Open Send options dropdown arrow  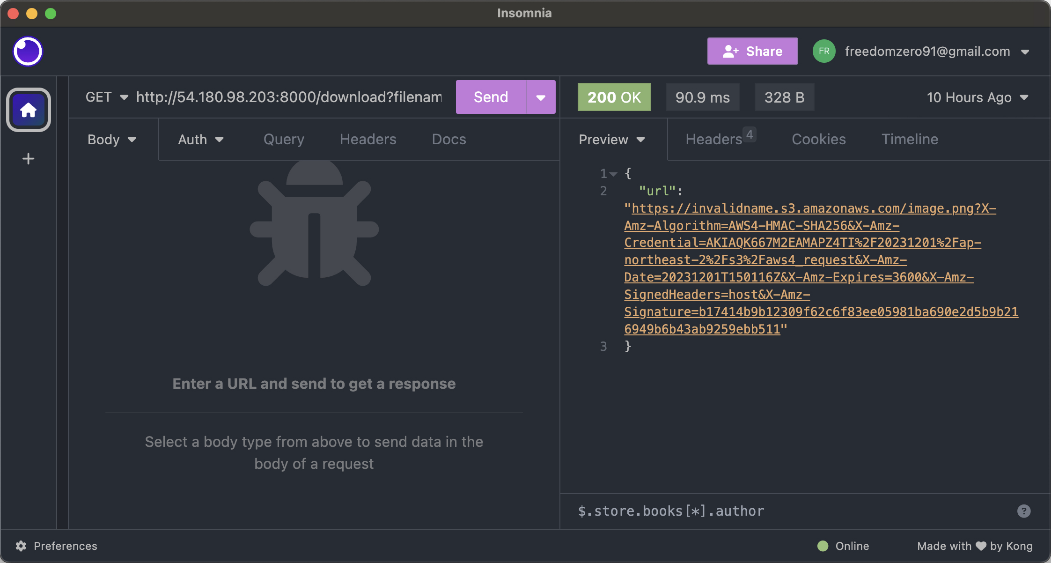tap(542, 97)
